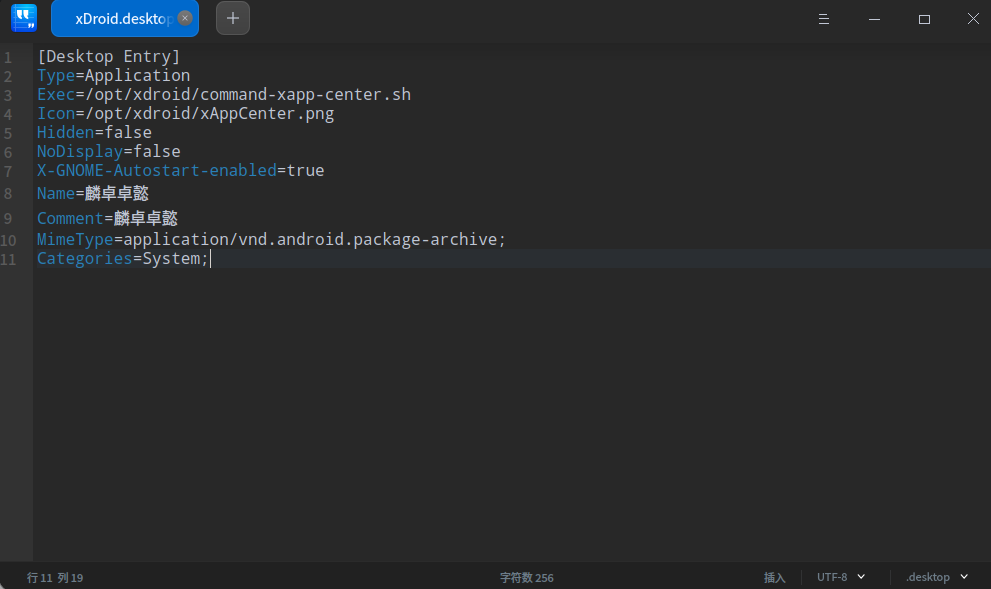Image resolution: width=991 pixels, height=589 pixels.
Task: Select the xDroid.desktop tab
Action: tap(115, 19)
